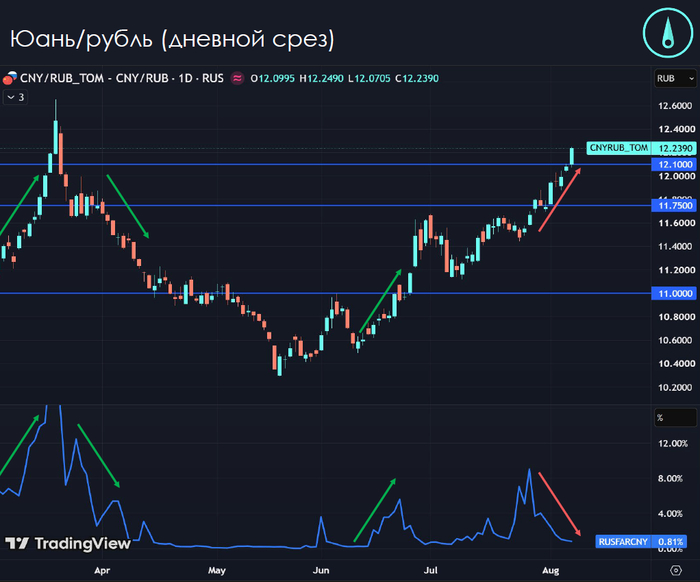Image resolution: width=700 pixels, height=582 pixels.
Task: Click the 10.2000 price axis label
Action: tap(675, 387)
